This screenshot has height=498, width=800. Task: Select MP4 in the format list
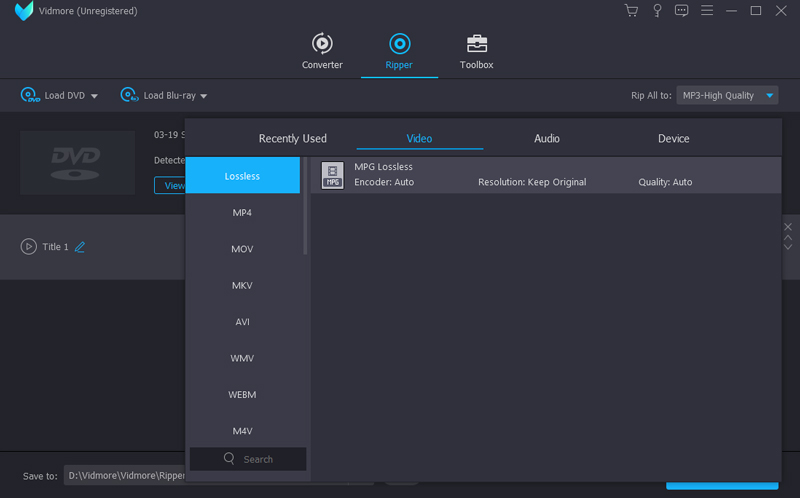[242, 213]
